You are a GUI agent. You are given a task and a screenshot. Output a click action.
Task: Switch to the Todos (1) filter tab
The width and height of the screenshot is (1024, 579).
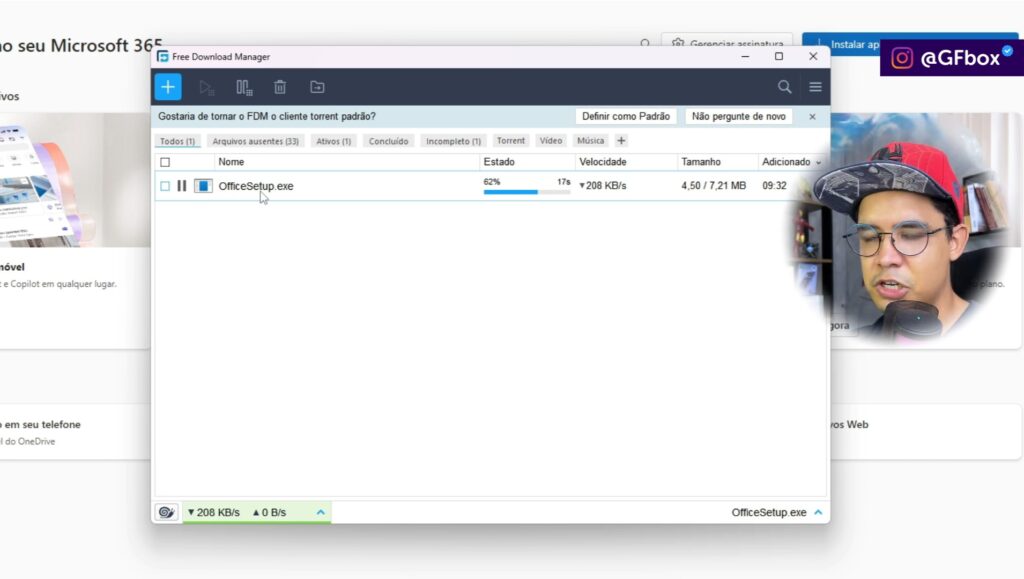click(177, 141)
